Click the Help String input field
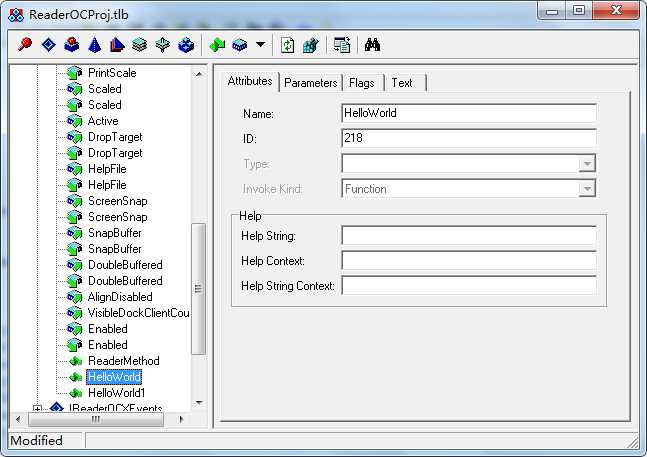 click(x=469, y=236)
